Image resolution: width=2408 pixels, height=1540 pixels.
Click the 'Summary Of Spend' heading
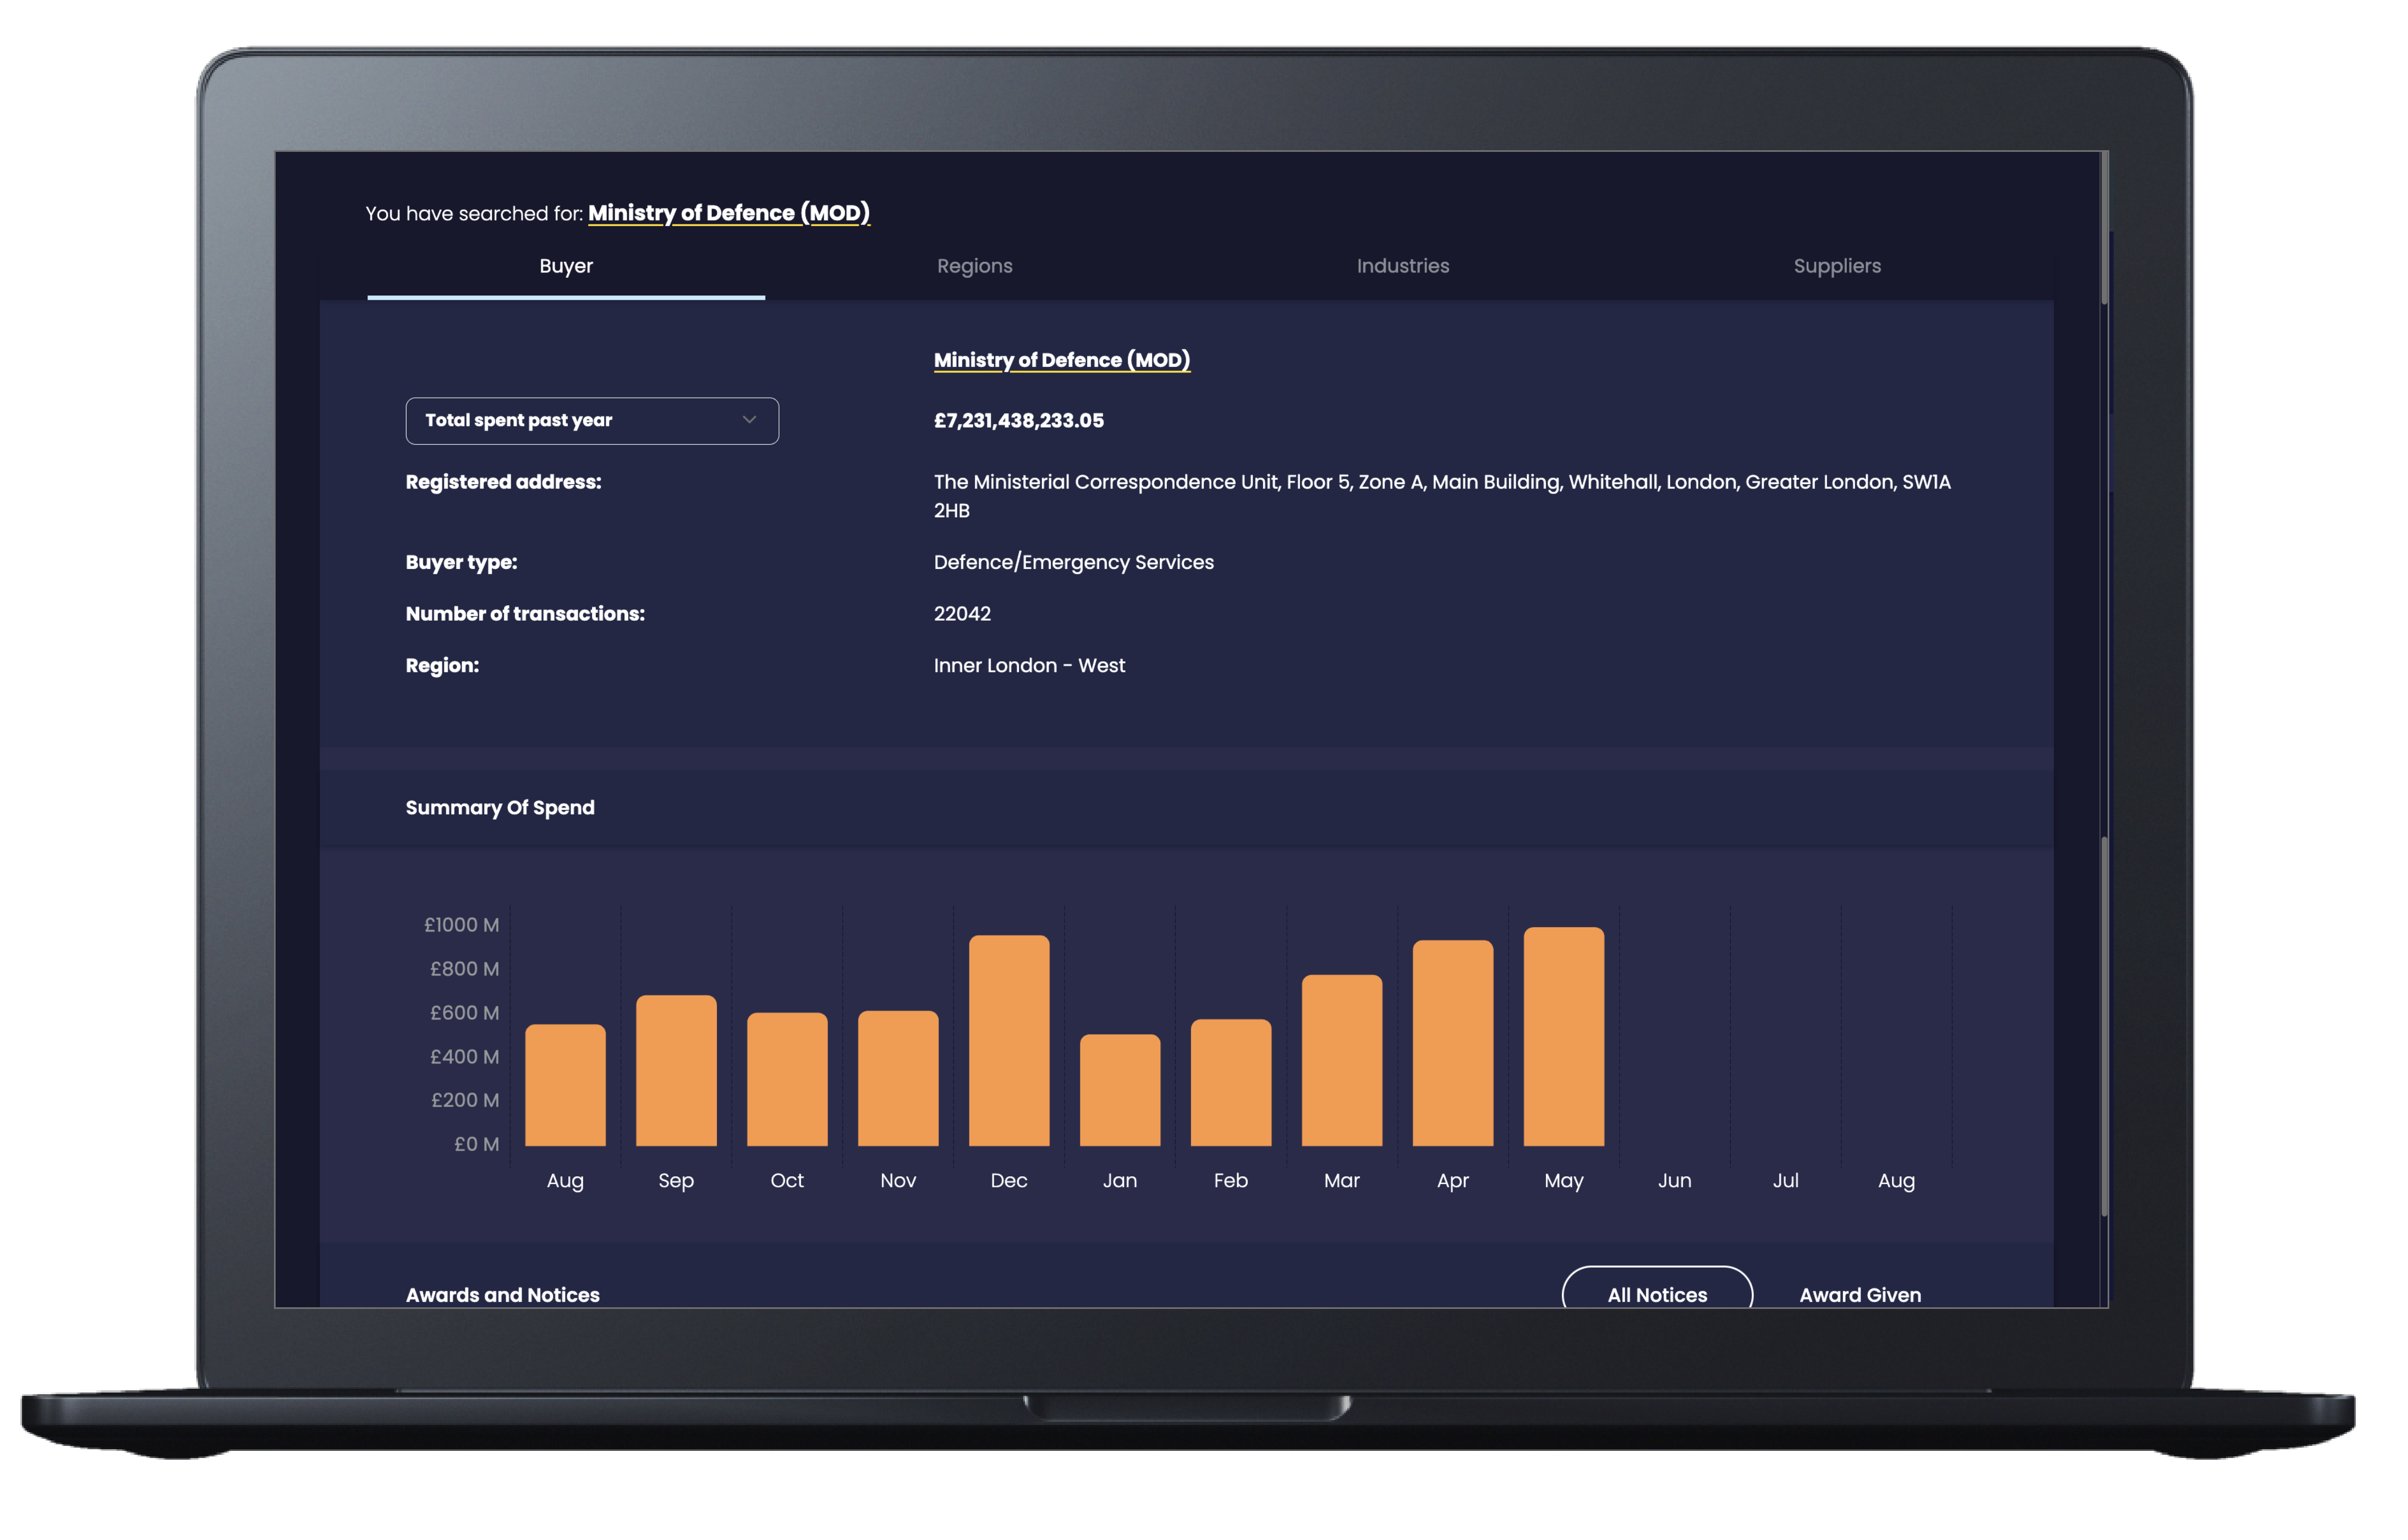[500, 808]
